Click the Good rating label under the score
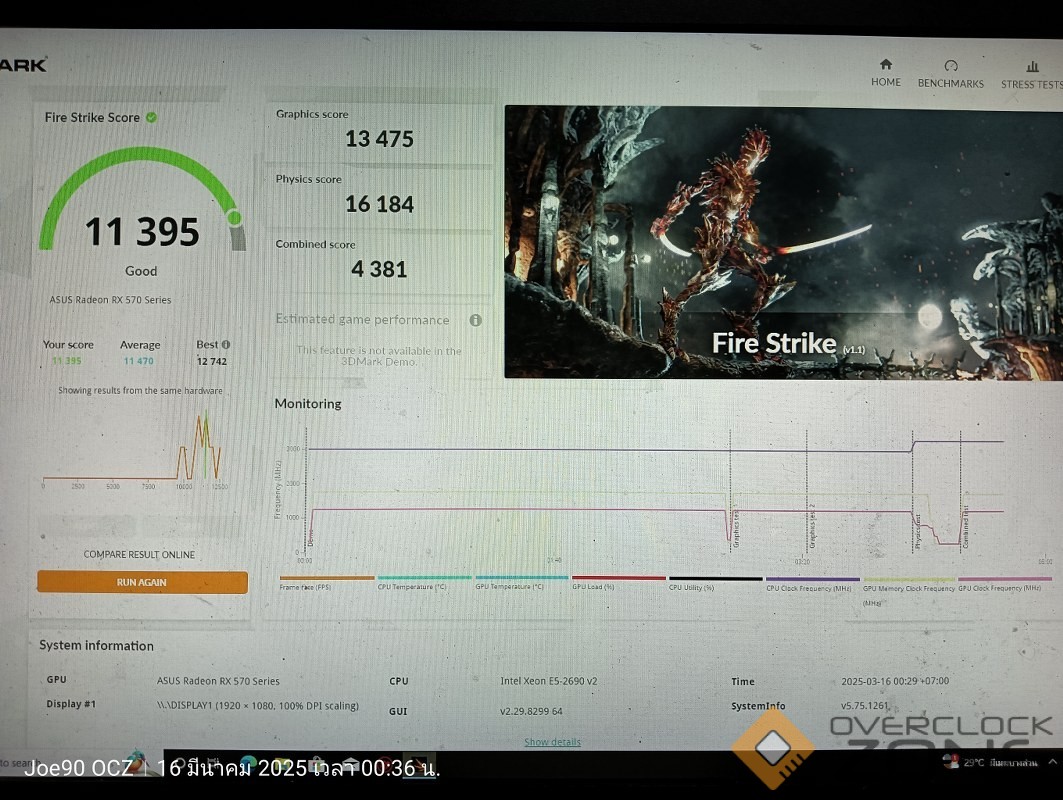The image size is (1063, 800). click(141, 271)
